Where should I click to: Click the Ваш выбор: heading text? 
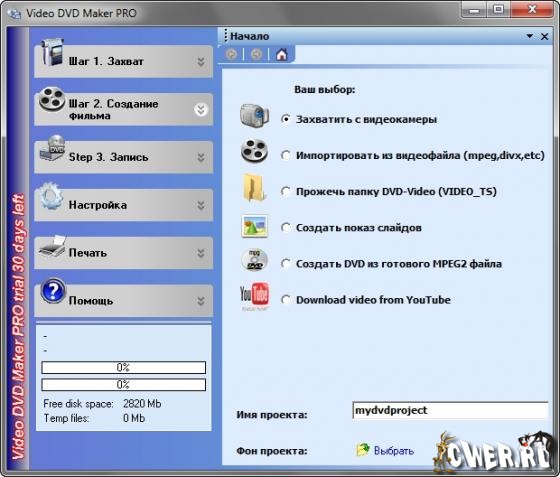[325, 89]
